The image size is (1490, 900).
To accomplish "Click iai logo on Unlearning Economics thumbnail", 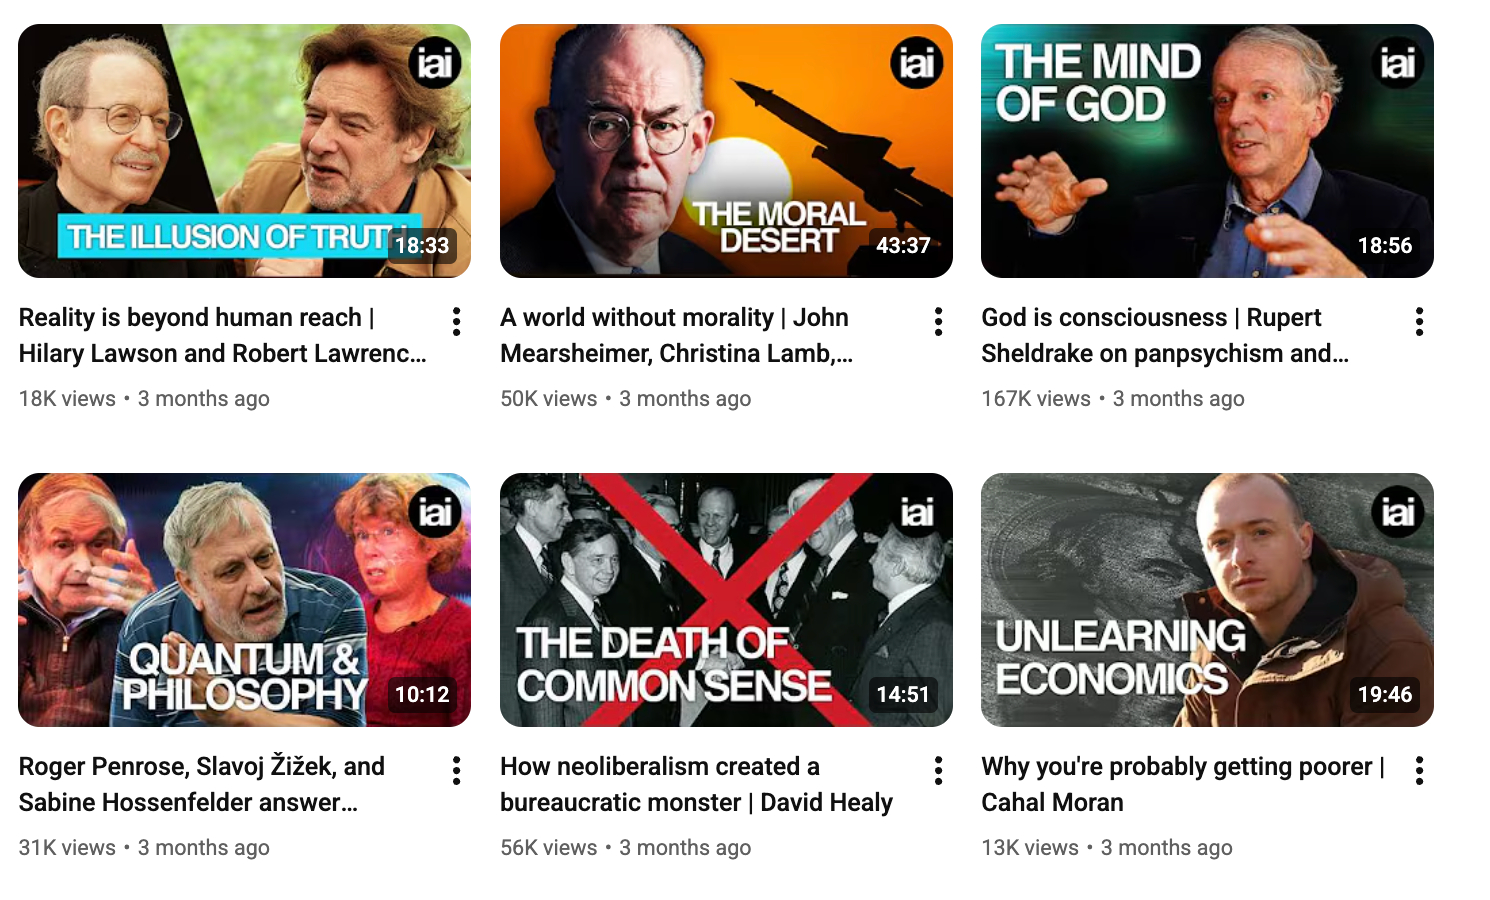I will point(1397,512).
